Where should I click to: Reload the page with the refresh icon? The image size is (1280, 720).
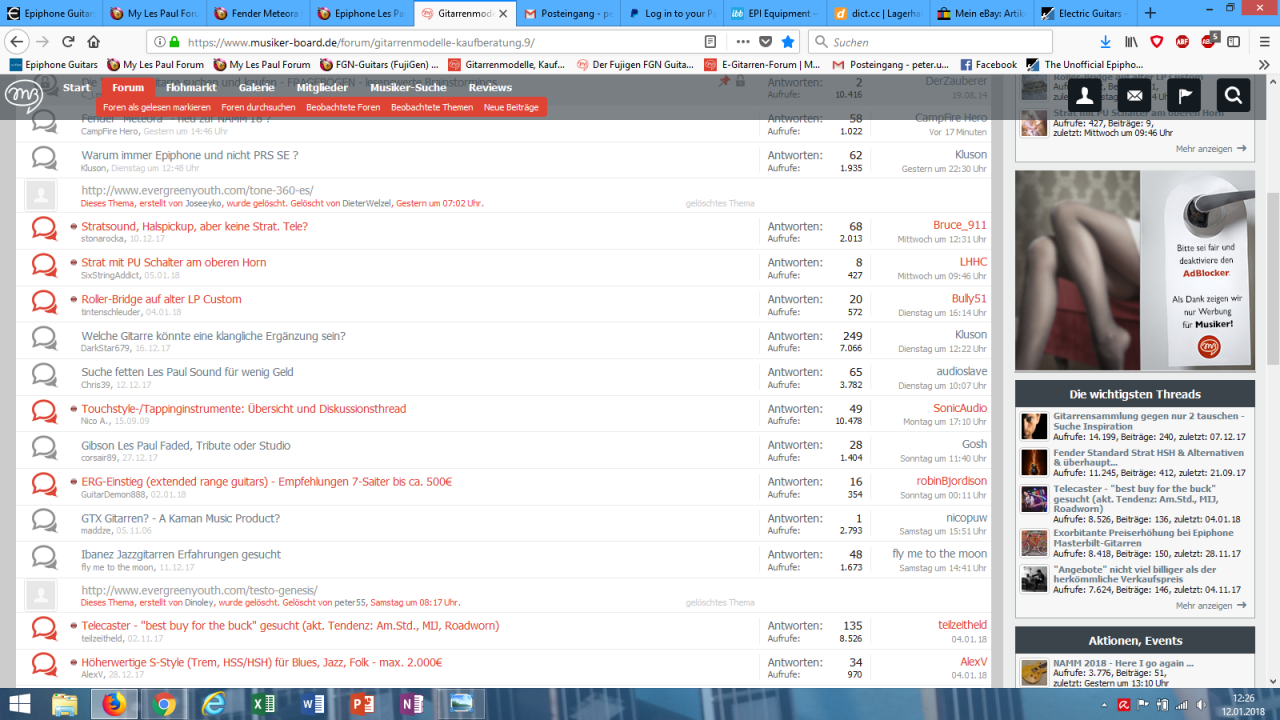pyautogui.click(x=68, y=42)
